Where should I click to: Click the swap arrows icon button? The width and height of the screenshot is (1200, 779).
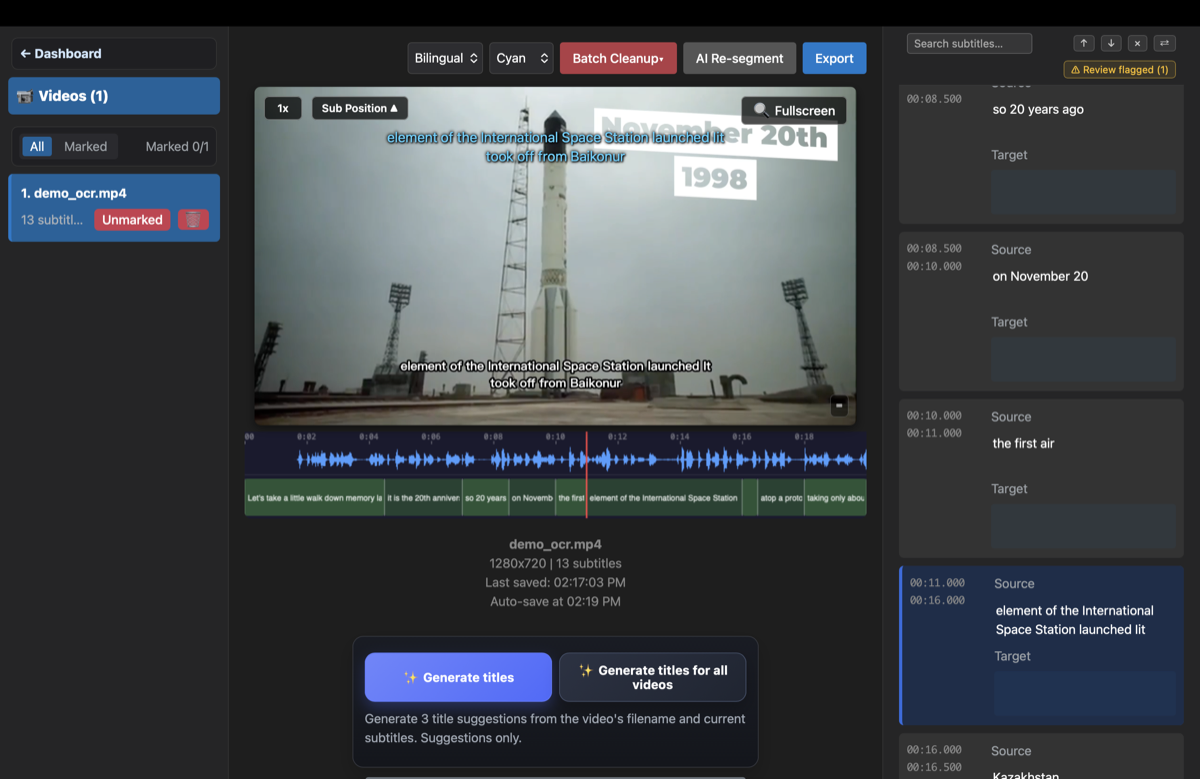(1164, 43)
